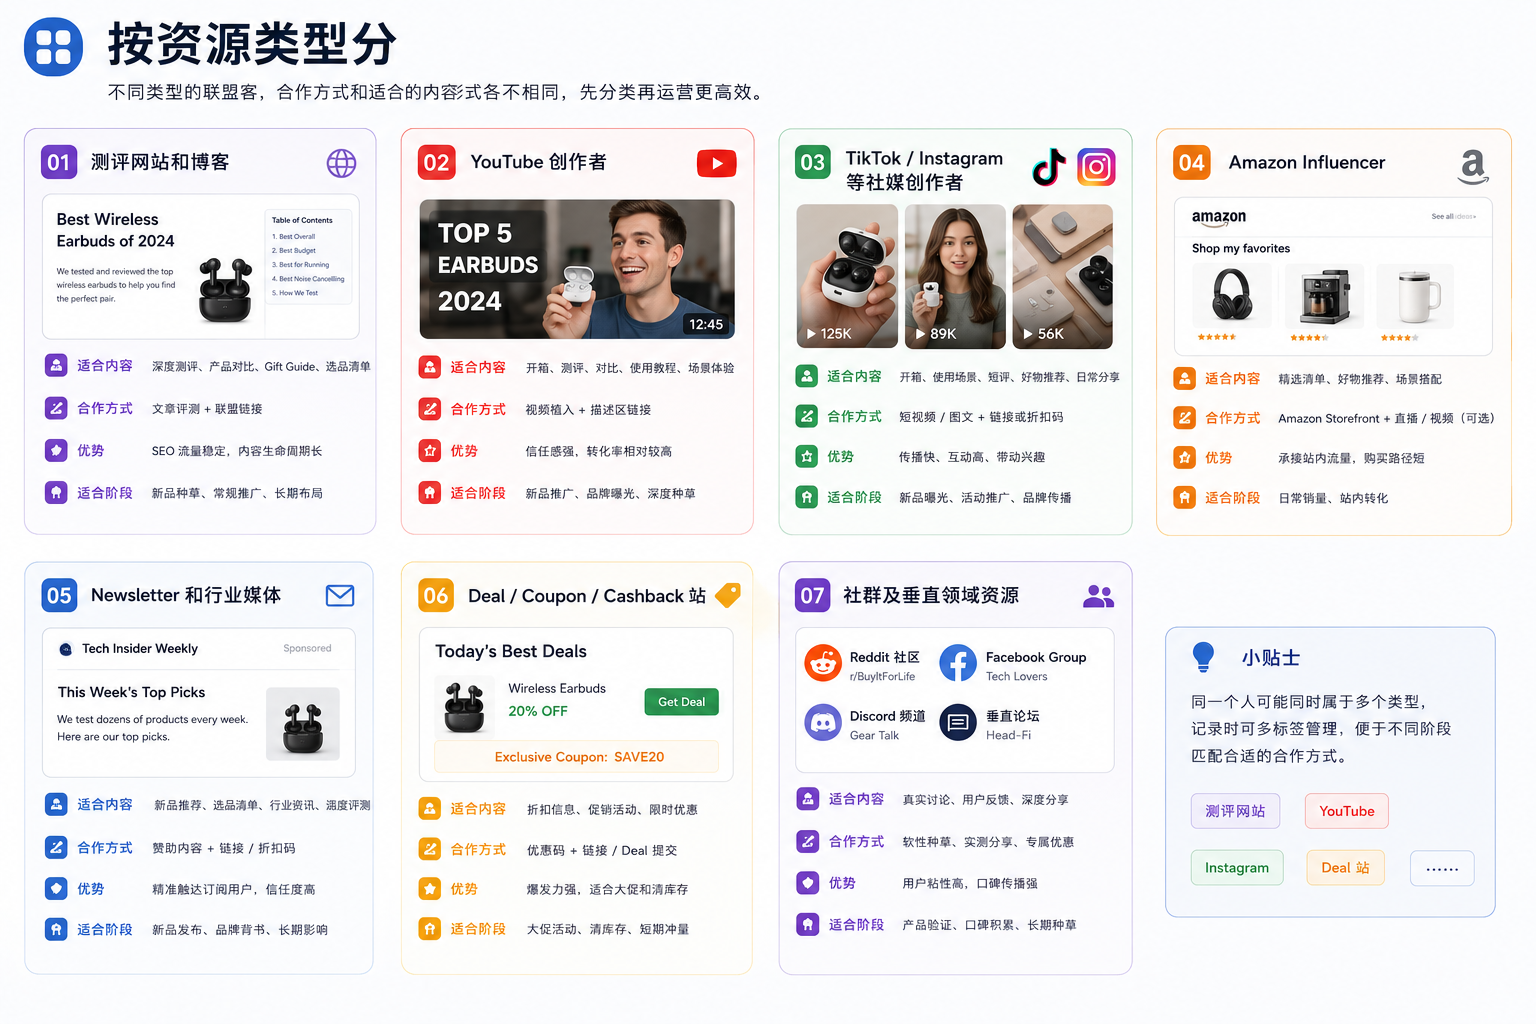This screenshot has width=1536, height=1024.
Task: Click the 适合阶段 icon in Deal card
Action: 430,929
